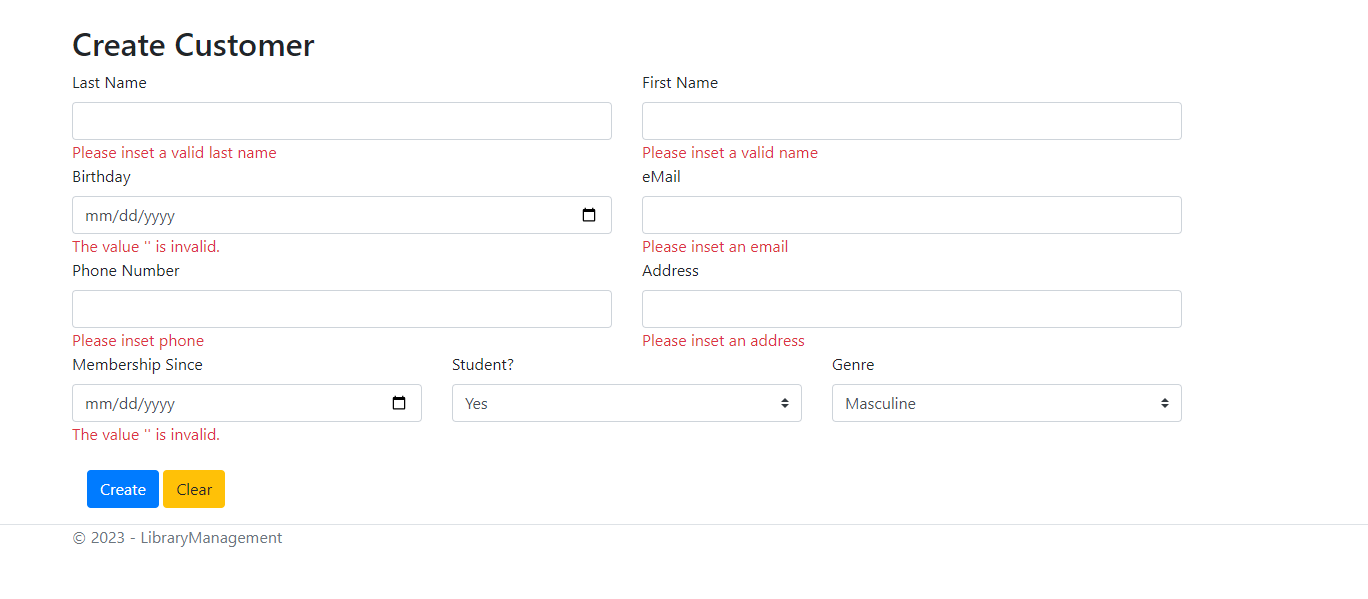Click the Birthday mm/dd/yyyy date field
The height and width of the screenshot is (599, 1368).
coord(300,214)
